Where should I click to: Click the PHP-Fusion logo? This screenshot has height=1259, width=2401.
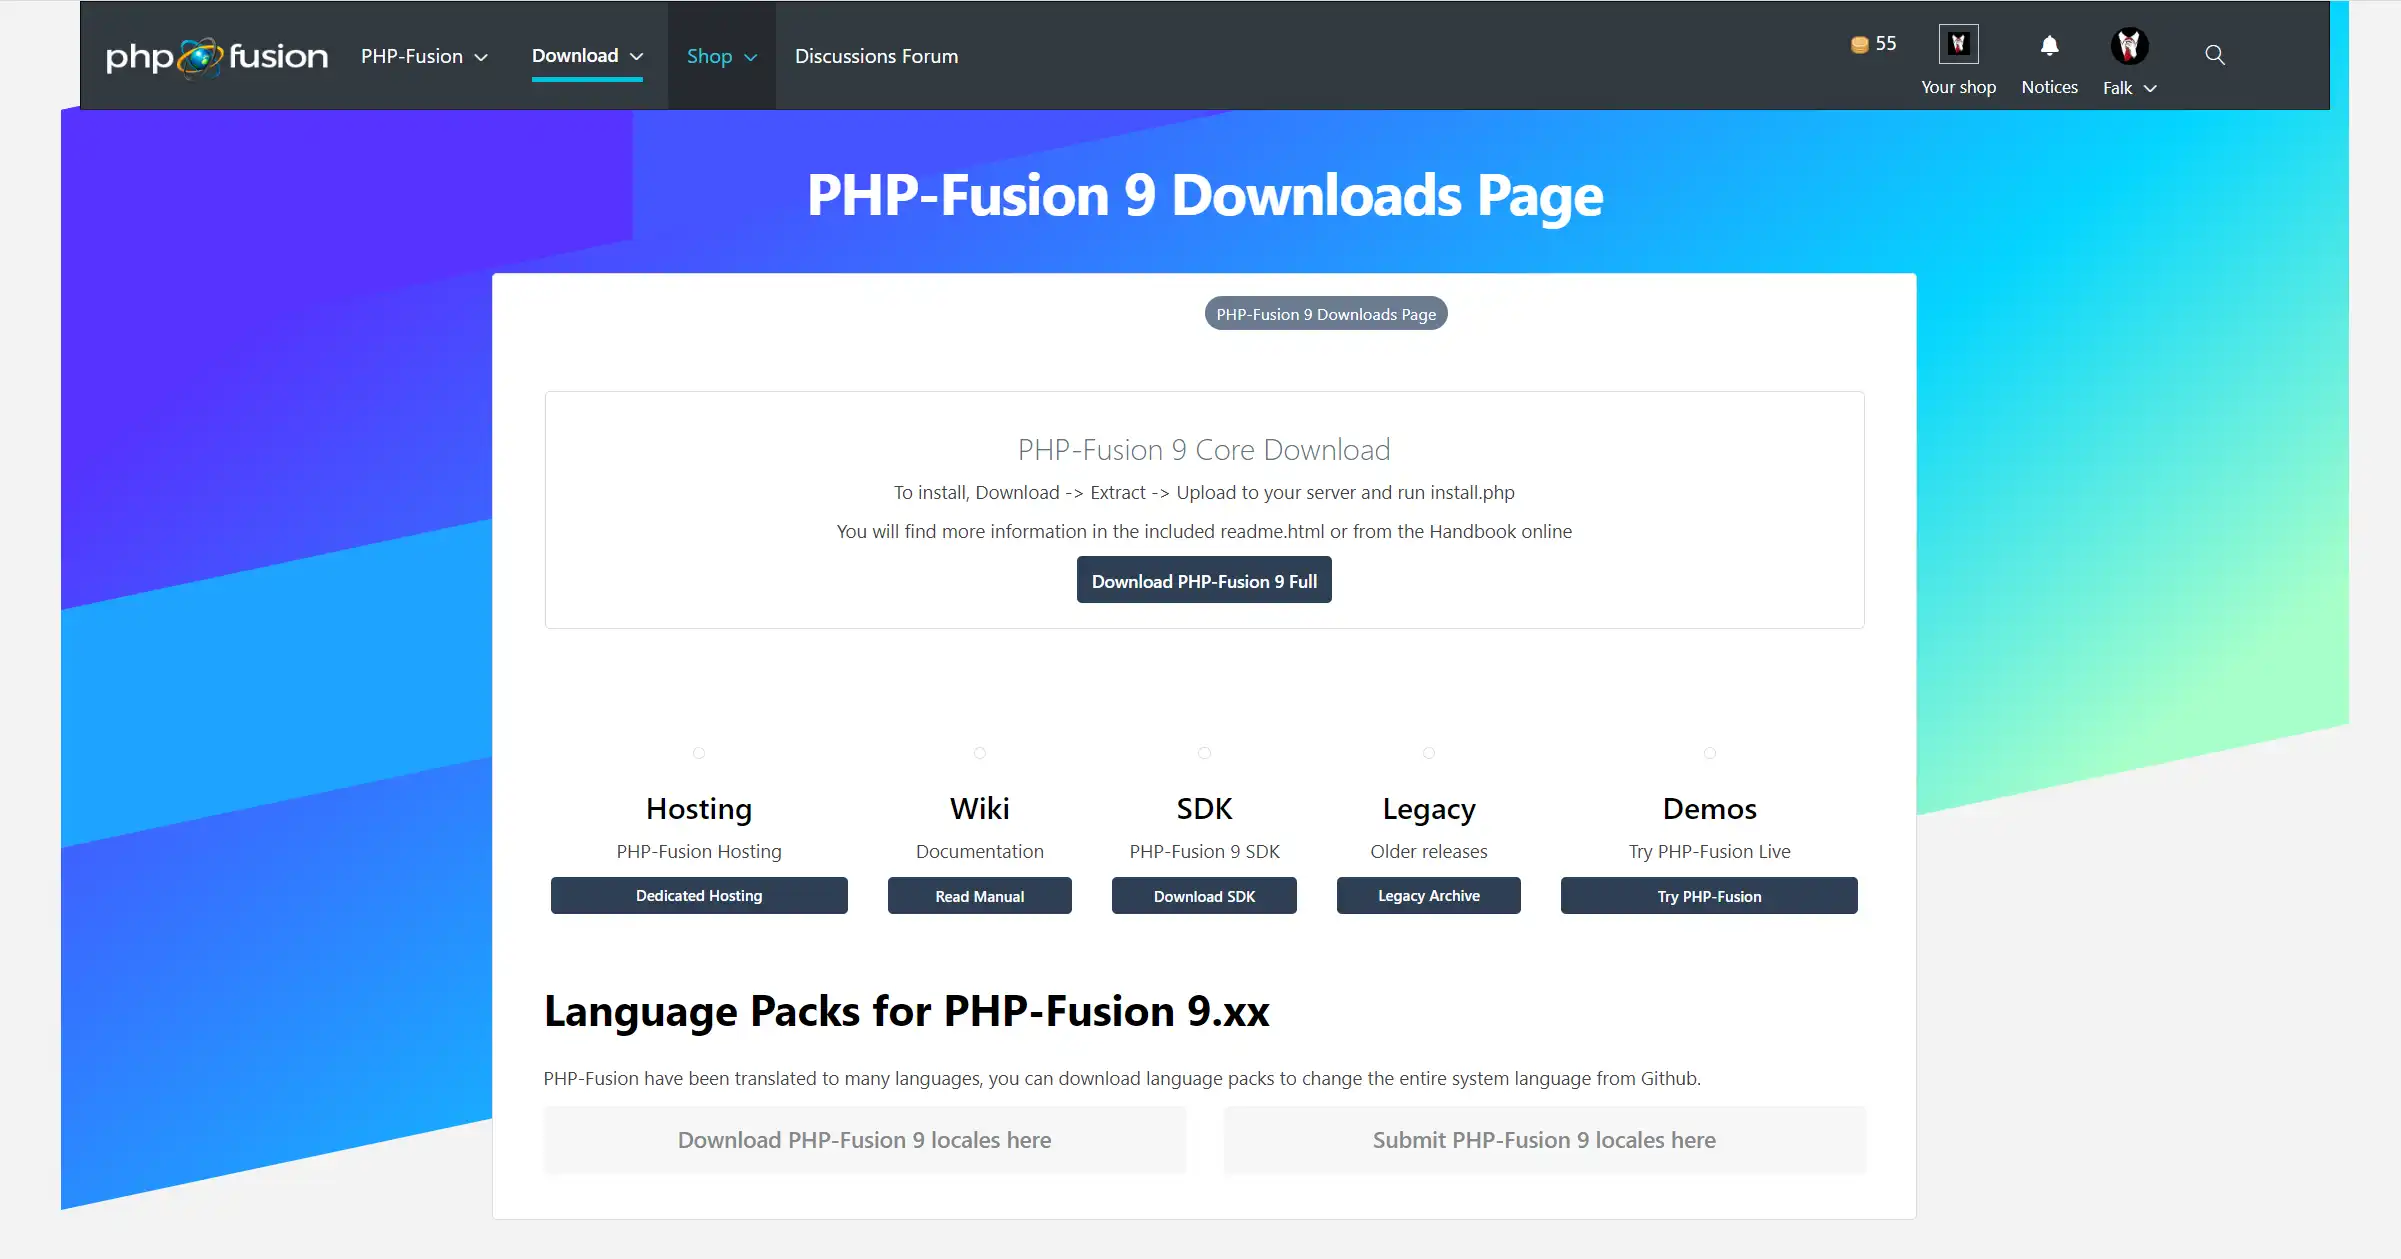click(216, 56)
